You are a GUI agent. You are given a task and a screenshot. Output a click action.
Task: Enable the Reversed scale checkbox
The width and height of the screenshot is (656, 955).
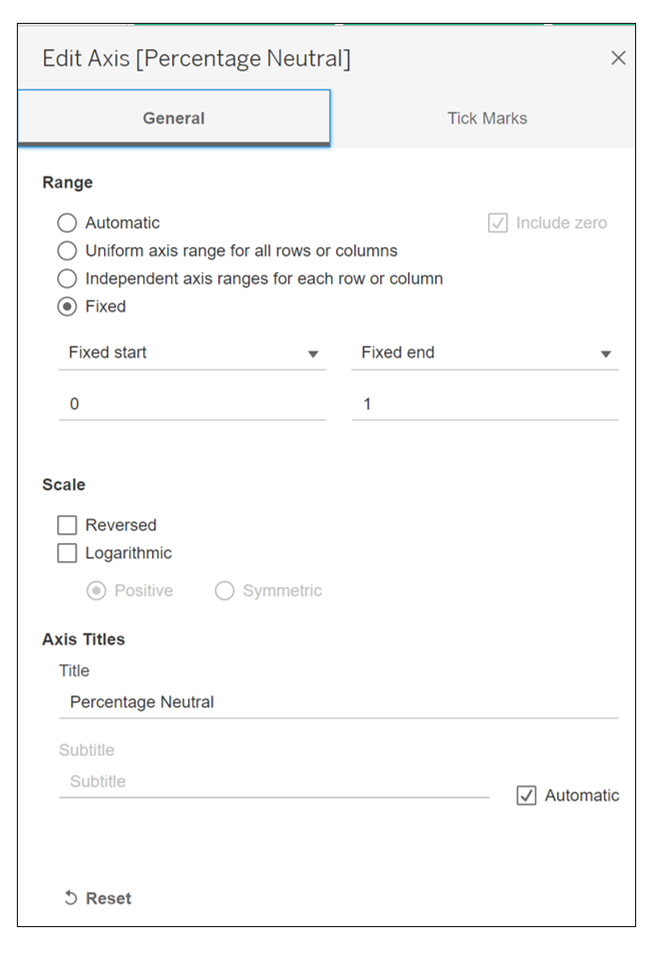pos(67,525)
